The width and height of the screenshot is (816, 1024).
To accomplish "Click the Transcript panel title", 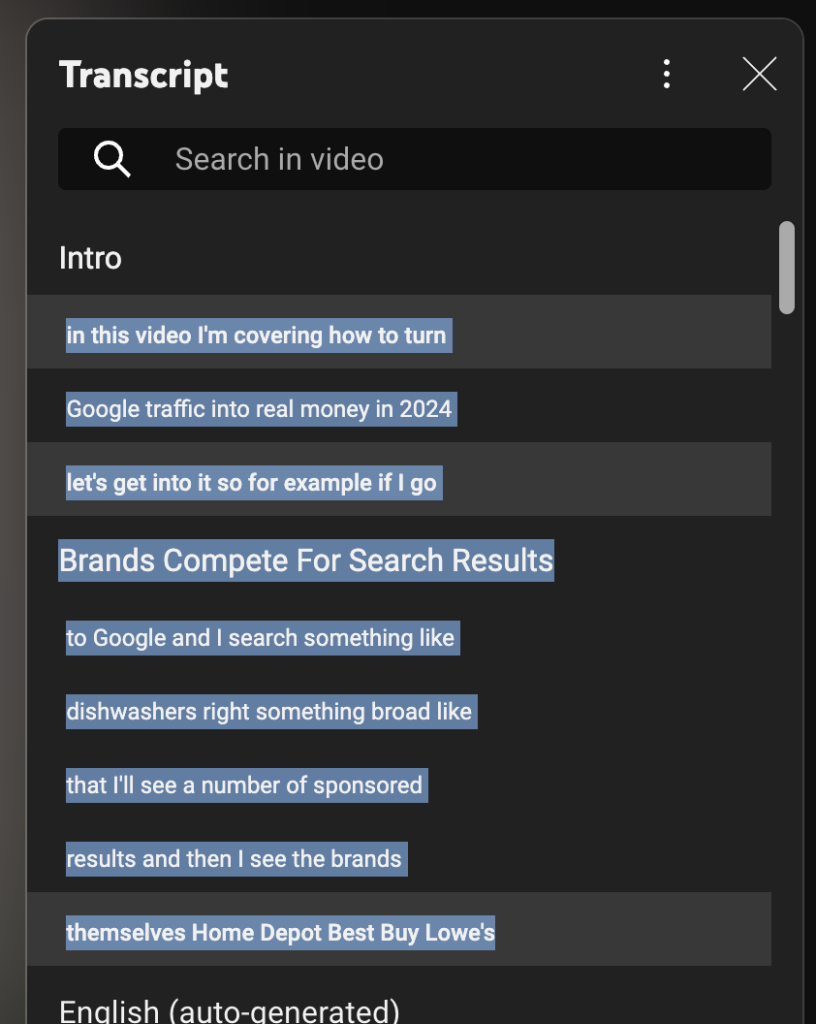I will (143, 74).
